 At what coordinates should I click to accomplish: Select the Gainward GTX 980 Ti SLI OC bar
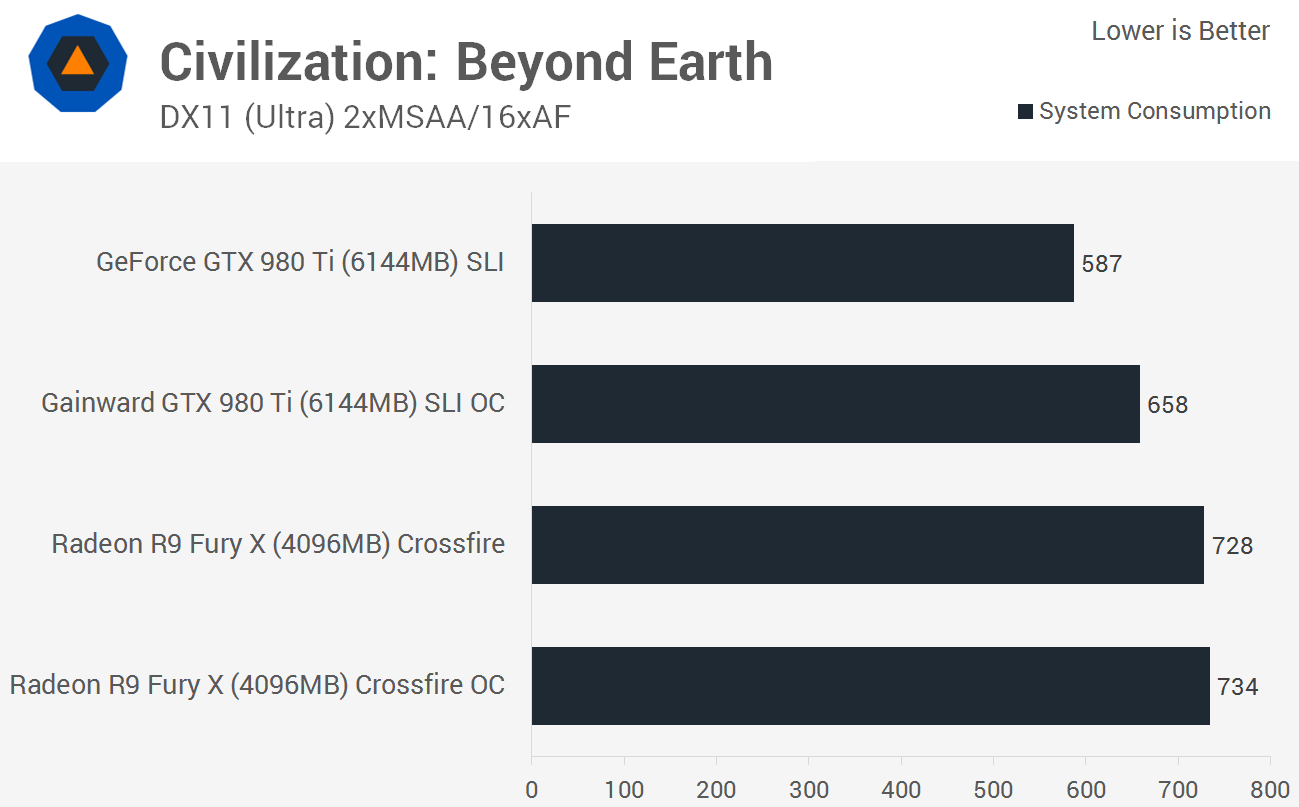click(x=835, y=404)
